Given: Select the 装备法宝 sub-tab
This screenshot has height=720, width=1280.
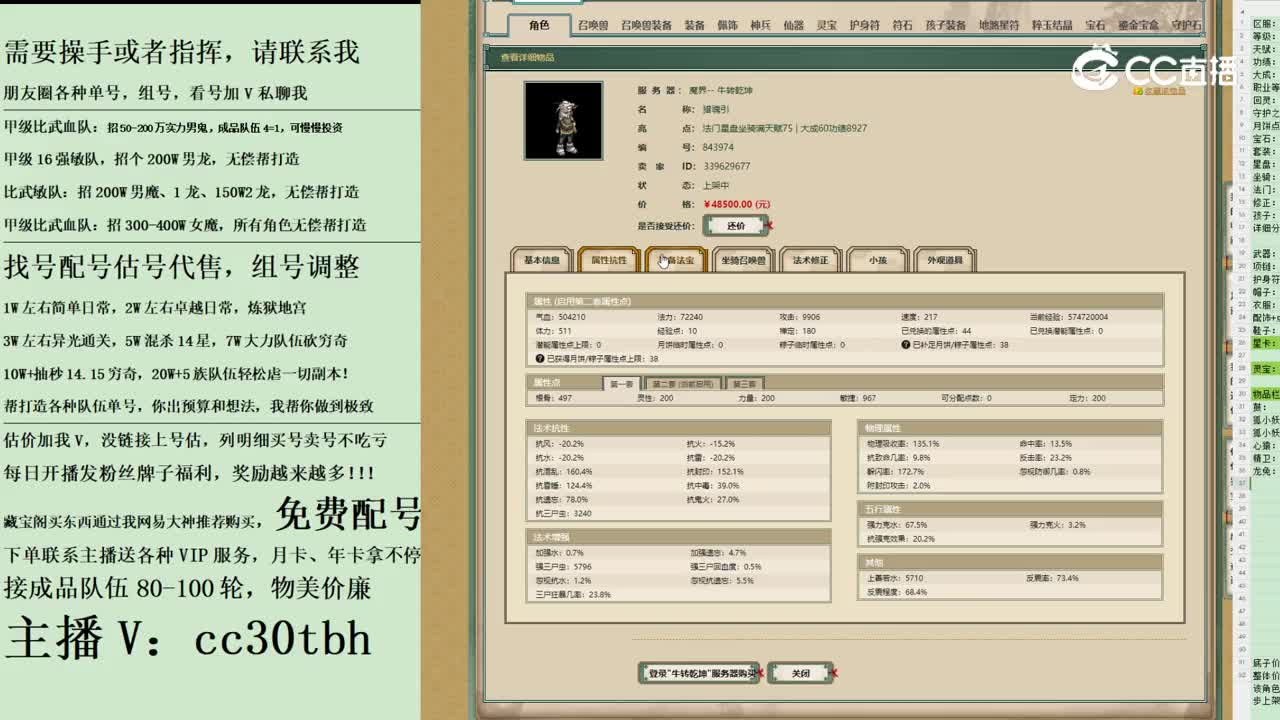Looking at the screenshot, I should click(x=676, y=260).
